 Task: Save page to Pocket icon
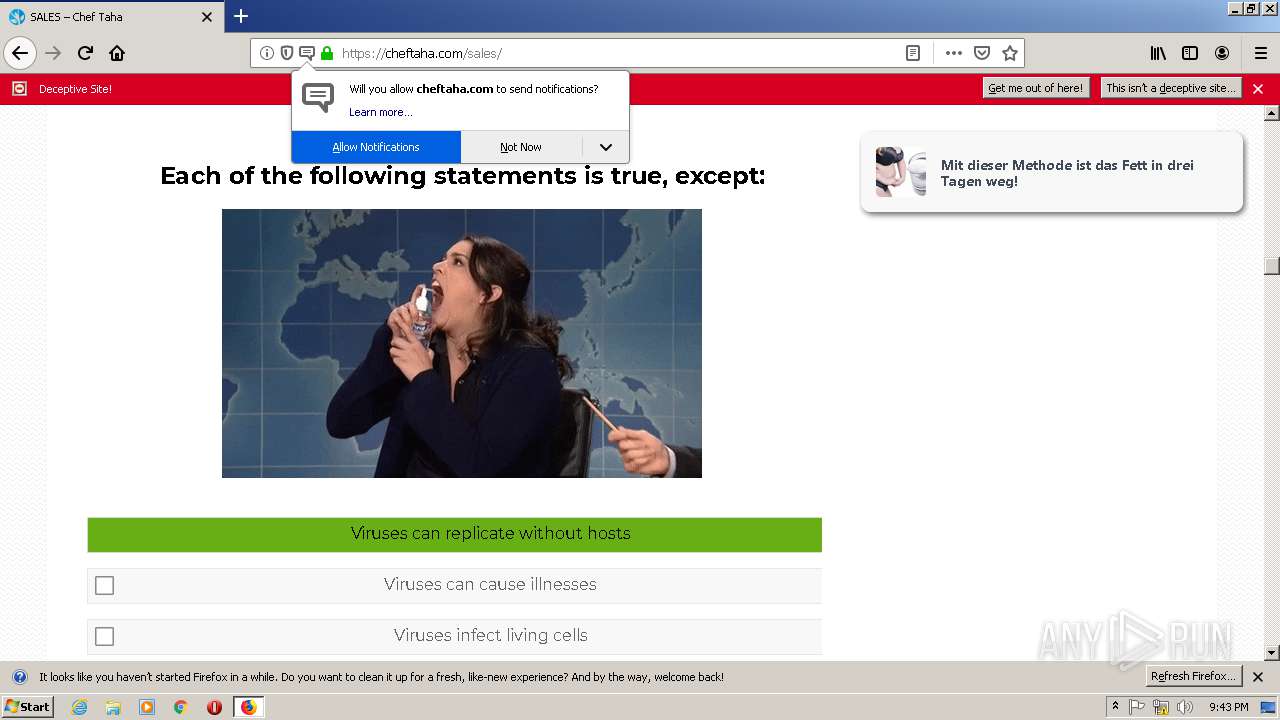[982, 53]
